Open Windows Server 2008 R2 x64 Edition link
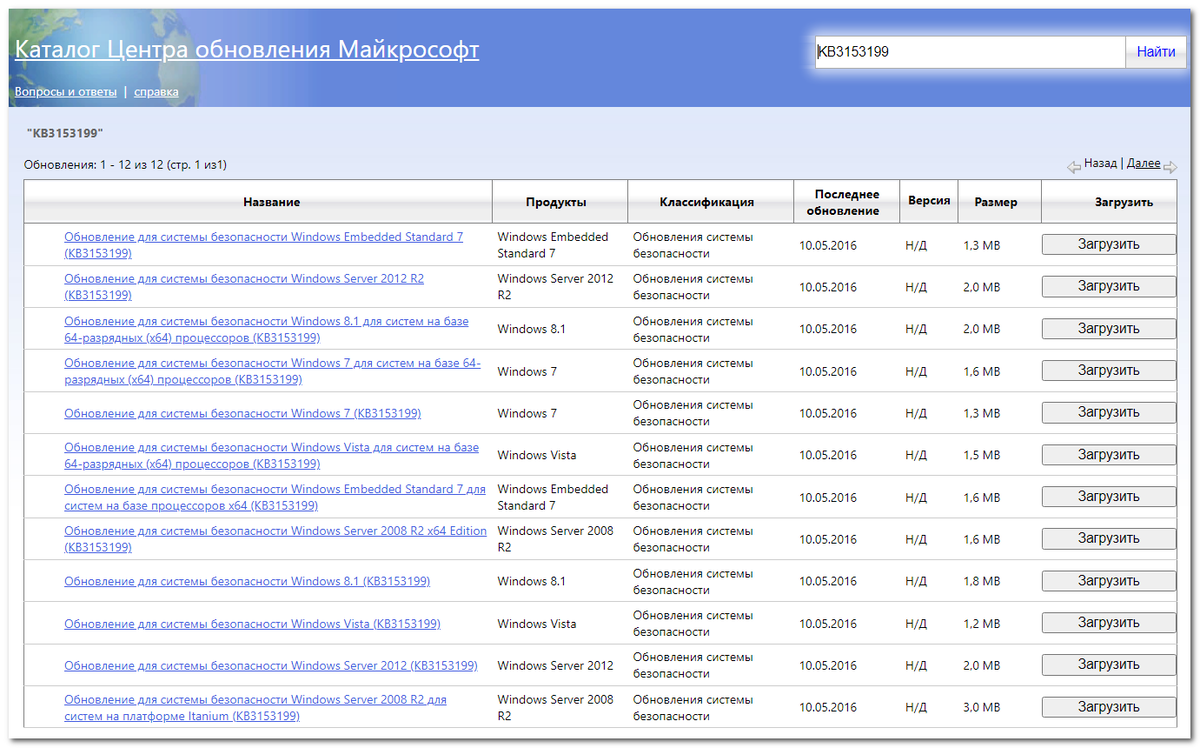Viewport: 1200px width, 748px height. click(x=275, y=539)
